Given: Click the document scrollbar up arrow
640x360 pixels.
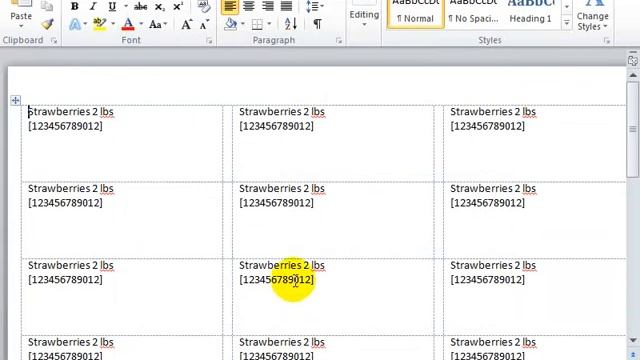Looking at the screenshot, I should click(x=633, y=76).
